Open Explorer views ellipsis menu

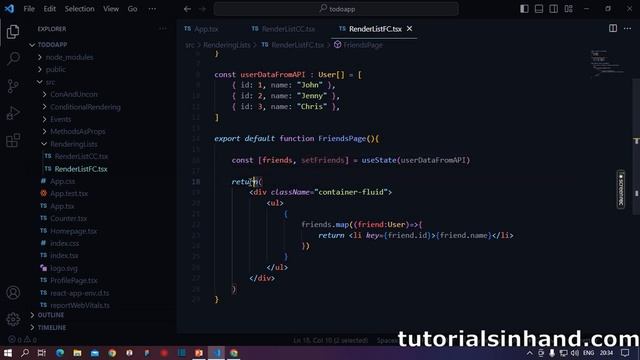click(x=162, y=29)
